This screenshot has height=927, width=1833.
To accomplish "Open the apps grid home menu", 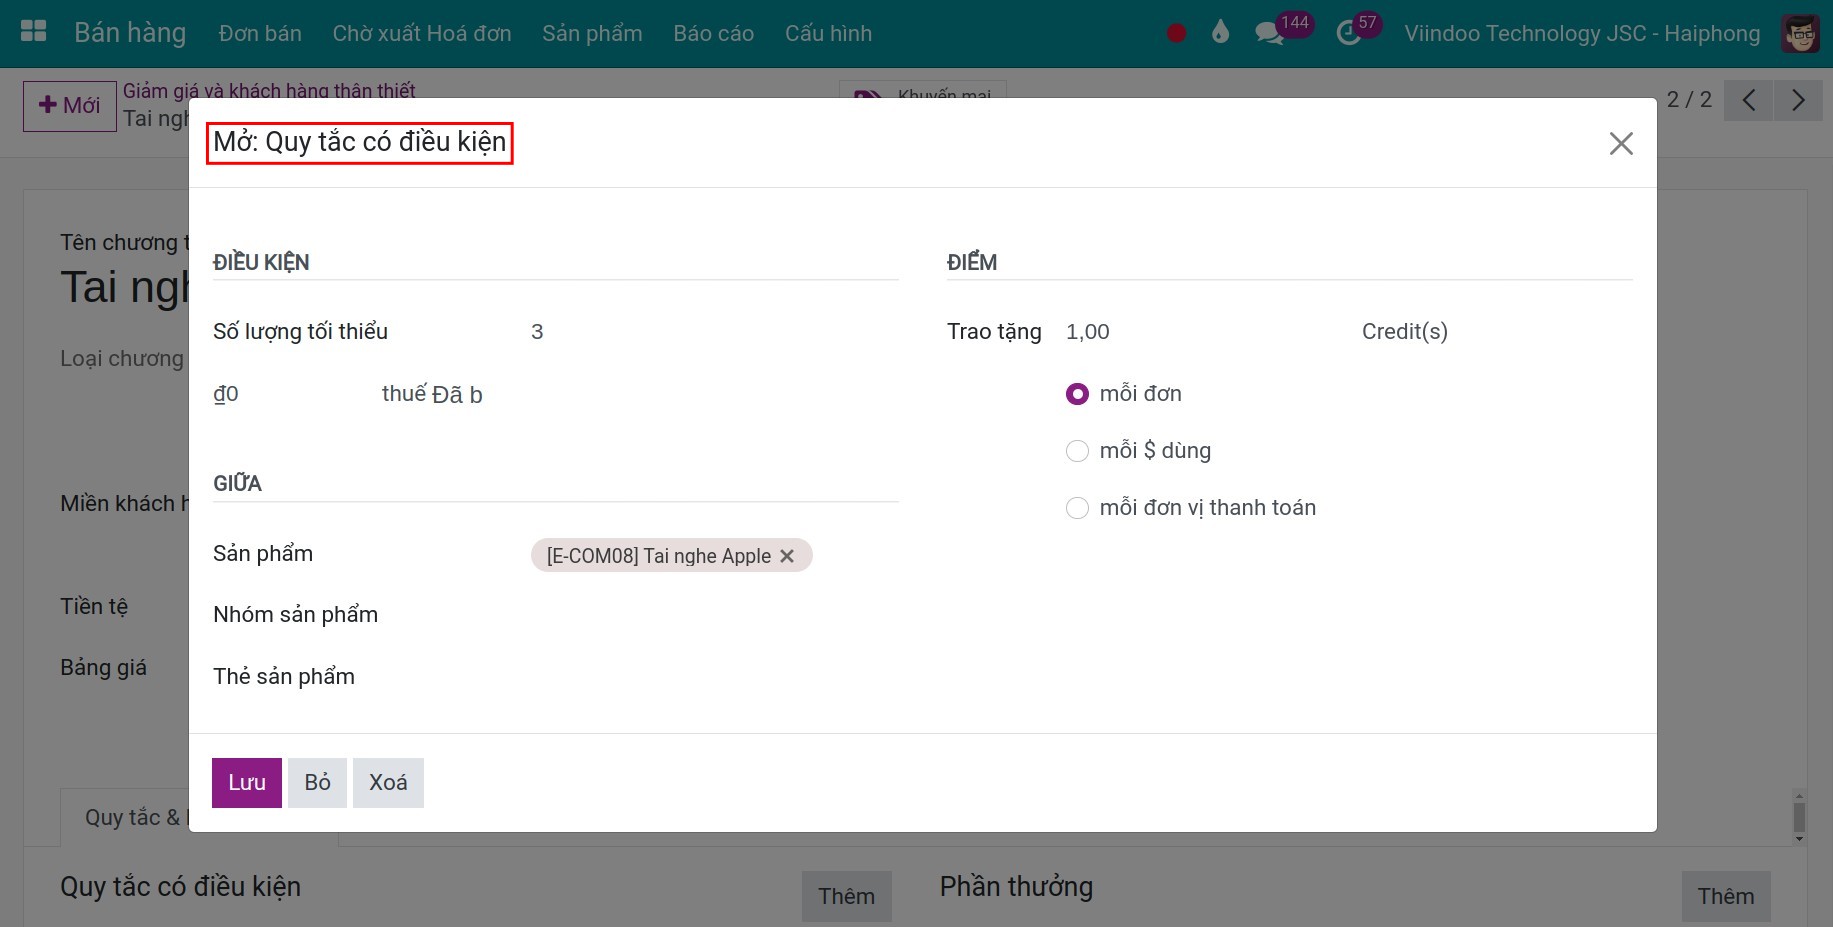I will coord(33,32).
